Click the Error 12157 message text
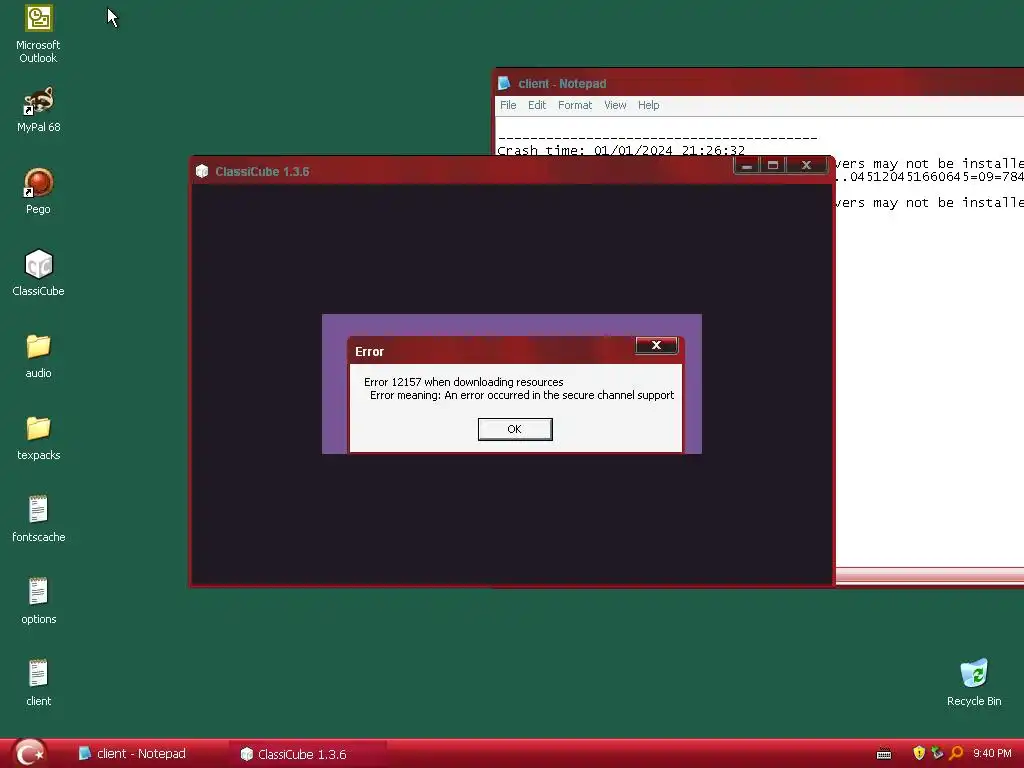Image resolution: width=1024 pixels, height=768 pixels. point(464,382)
